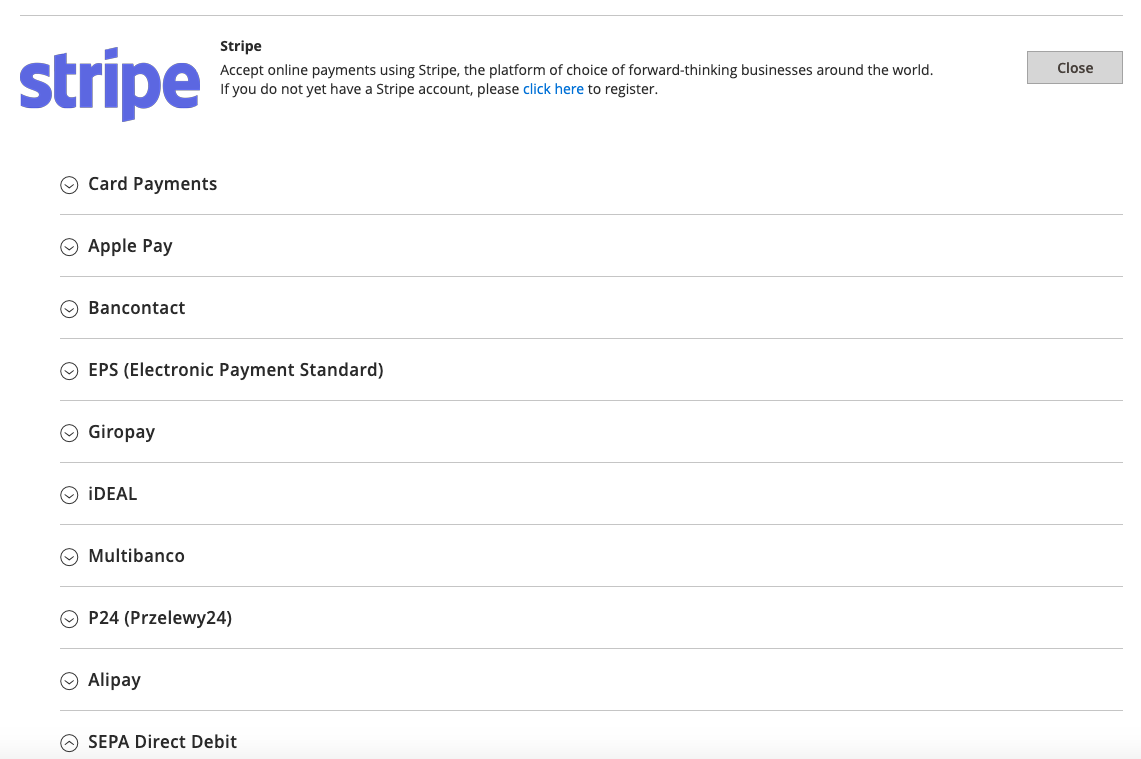Image resolution: width=1141 pixels, height=759 pixels.
Task: Collapse SEPA Direct Debit with its up-arrow icon
Action: pyautogui.click(x=69, y=742)
